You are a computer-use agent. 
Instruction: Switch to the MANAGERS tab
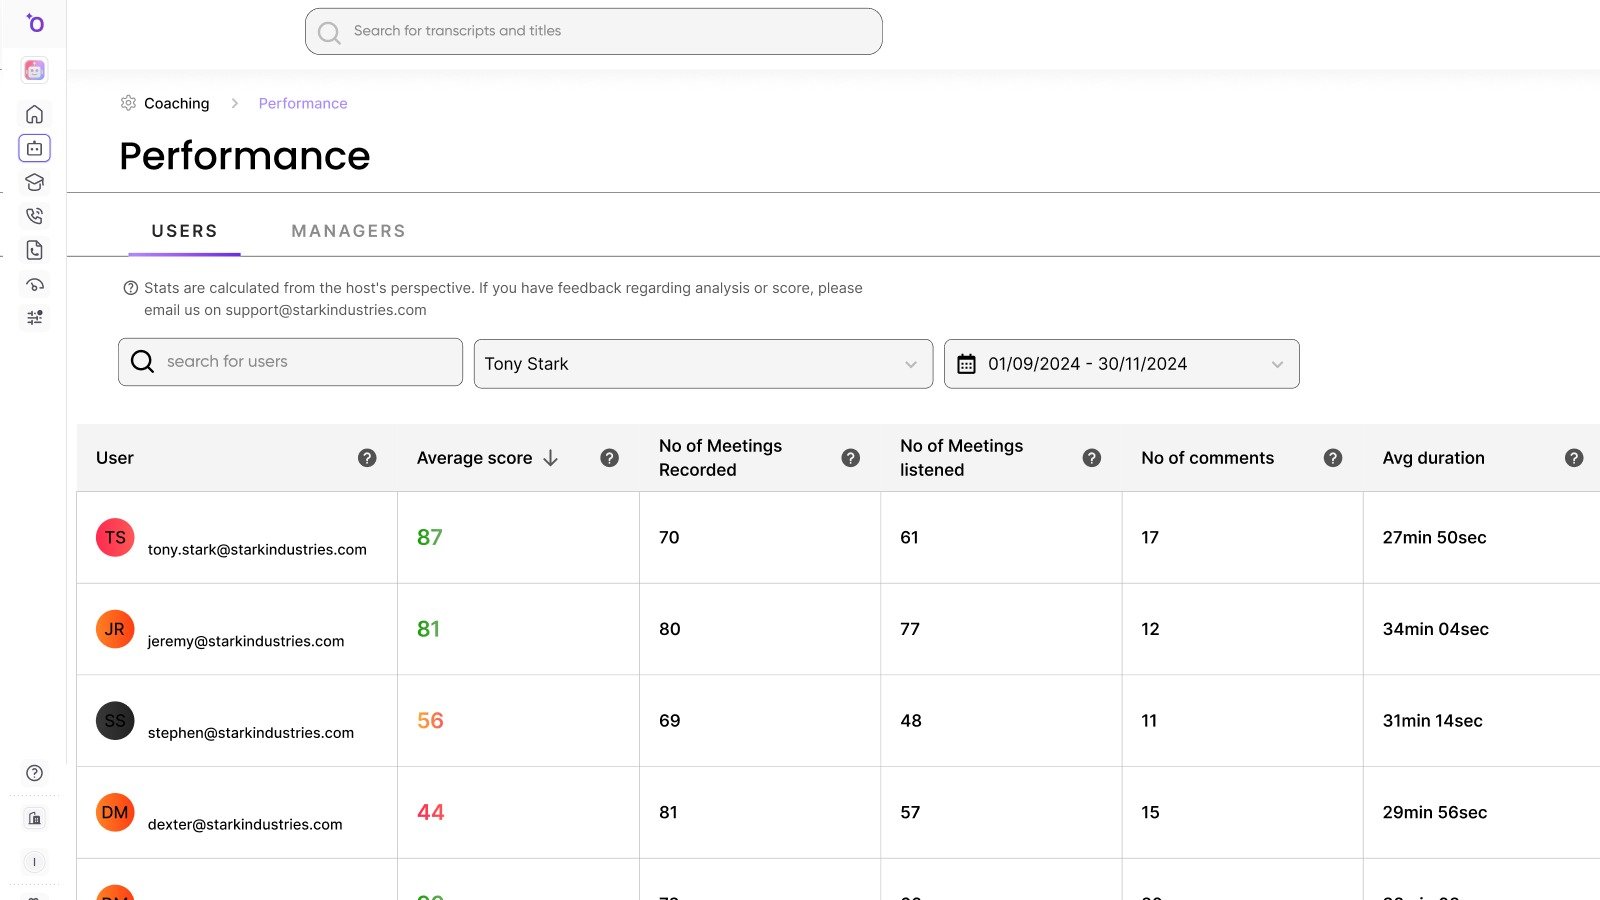click(348, 231)
